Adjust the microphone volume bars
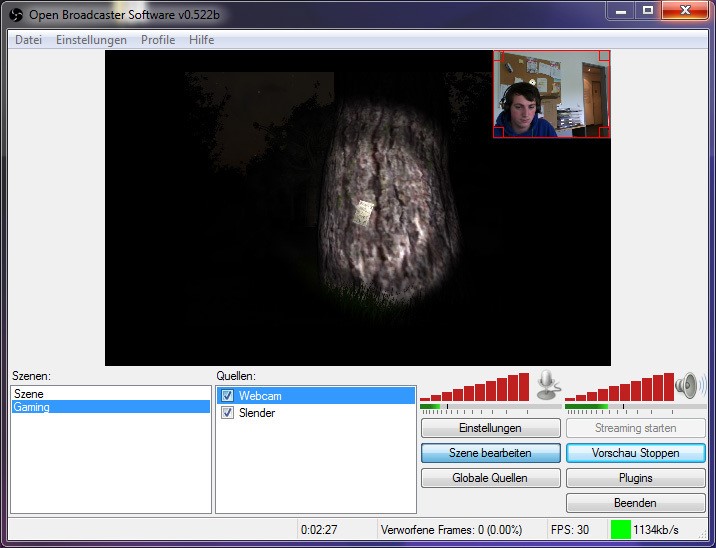Screen dimensions: 716x548 click(x=474, y=387)
